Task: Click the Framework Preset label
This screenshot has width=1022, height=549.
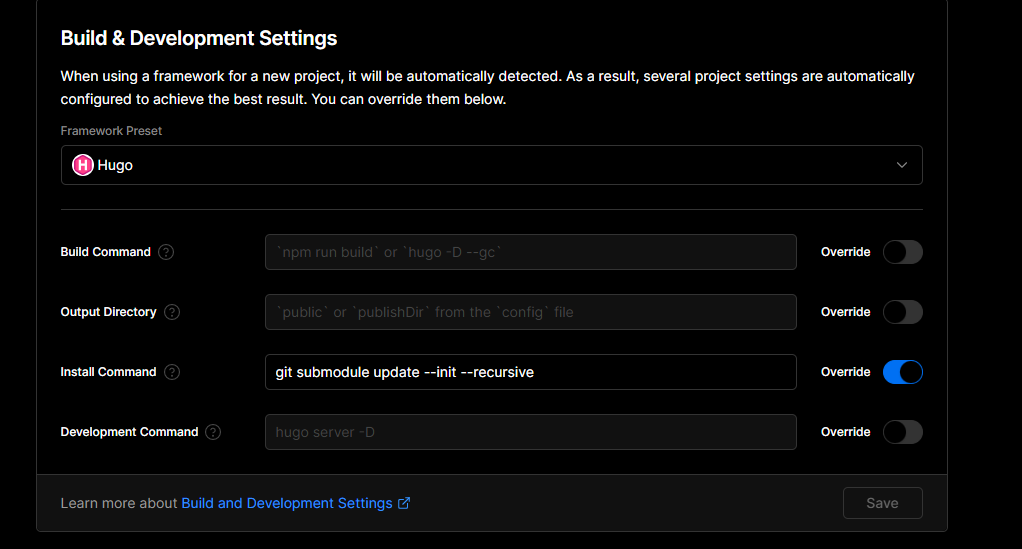Action: click(x=111, y=131)
